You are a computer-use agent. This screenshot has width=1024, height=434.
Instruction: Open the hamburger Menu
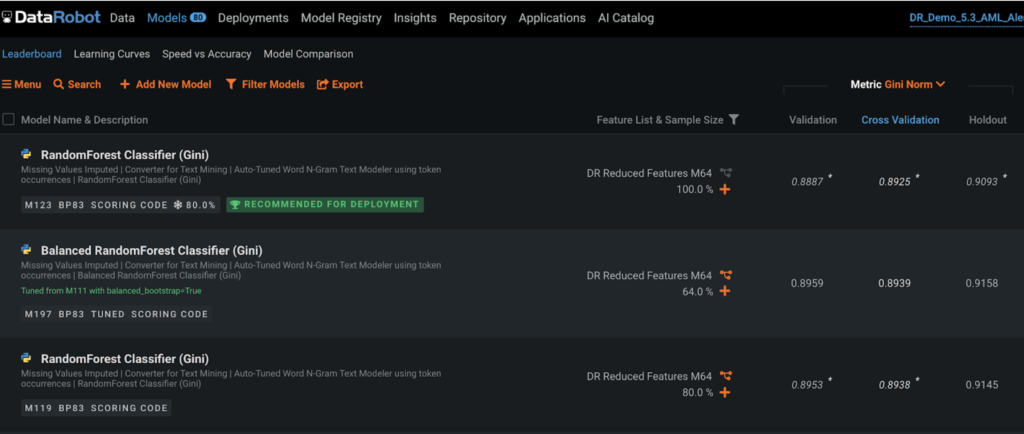(22, 84)
